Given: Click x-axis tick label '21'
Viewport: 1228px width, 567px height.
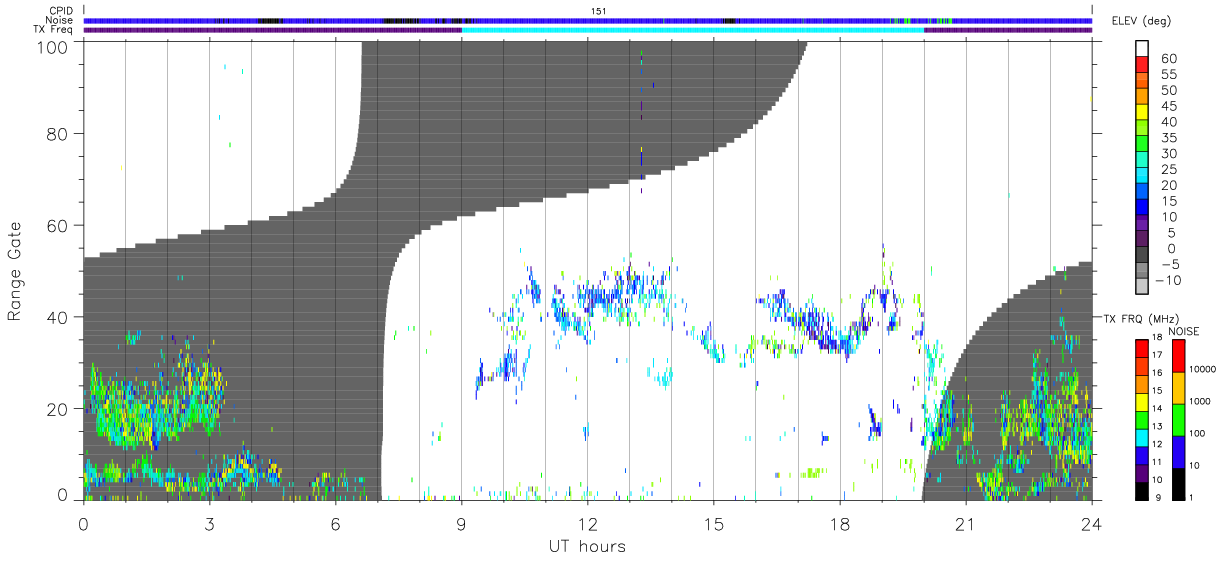Looking at the screenshot, I should [965, 523].
